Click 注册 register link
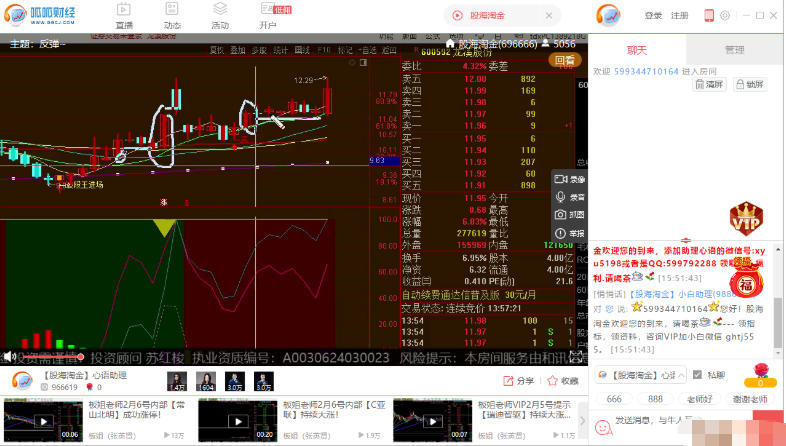Image resolution: width=786 pixels, height=446 pixels. click(679, 16)
